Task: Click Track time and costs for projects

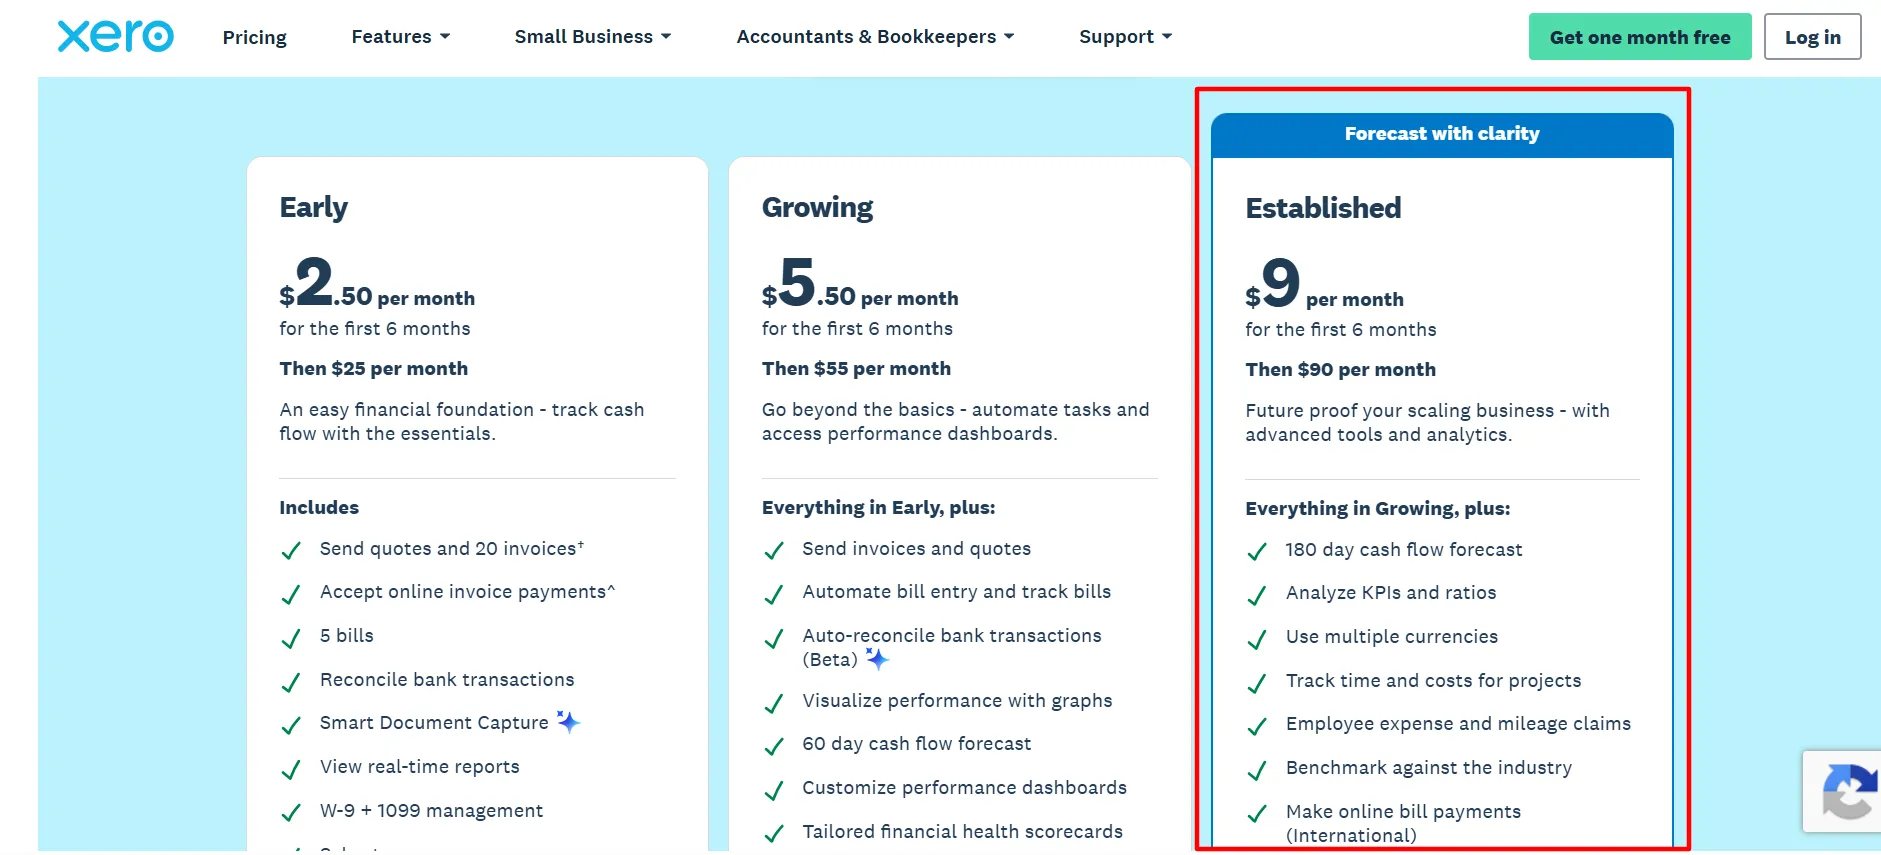Action: (1433, 680)
